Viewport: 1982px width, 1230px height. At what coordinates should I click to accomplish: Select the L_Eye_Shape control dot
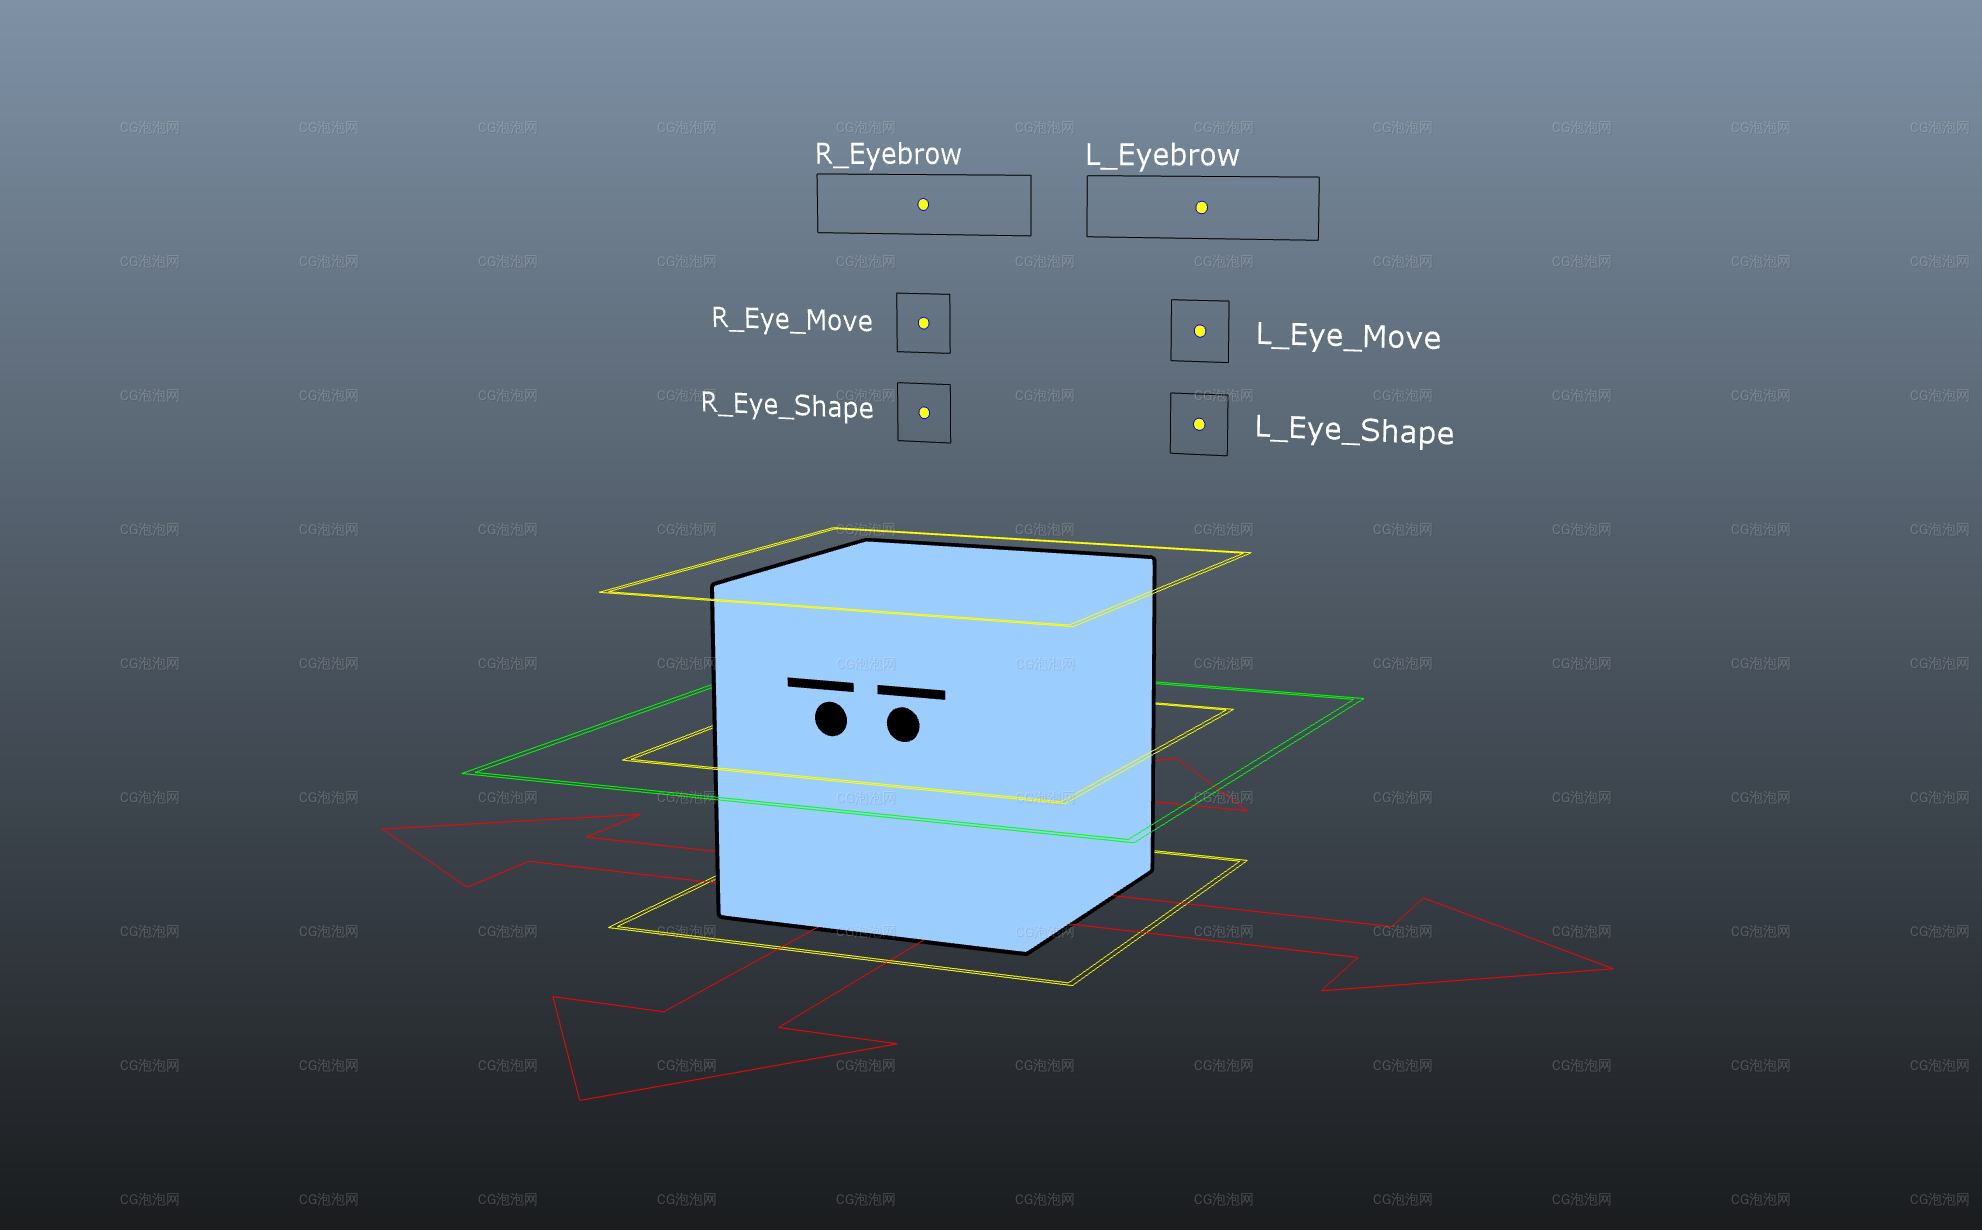click(x=1198, y=424)
